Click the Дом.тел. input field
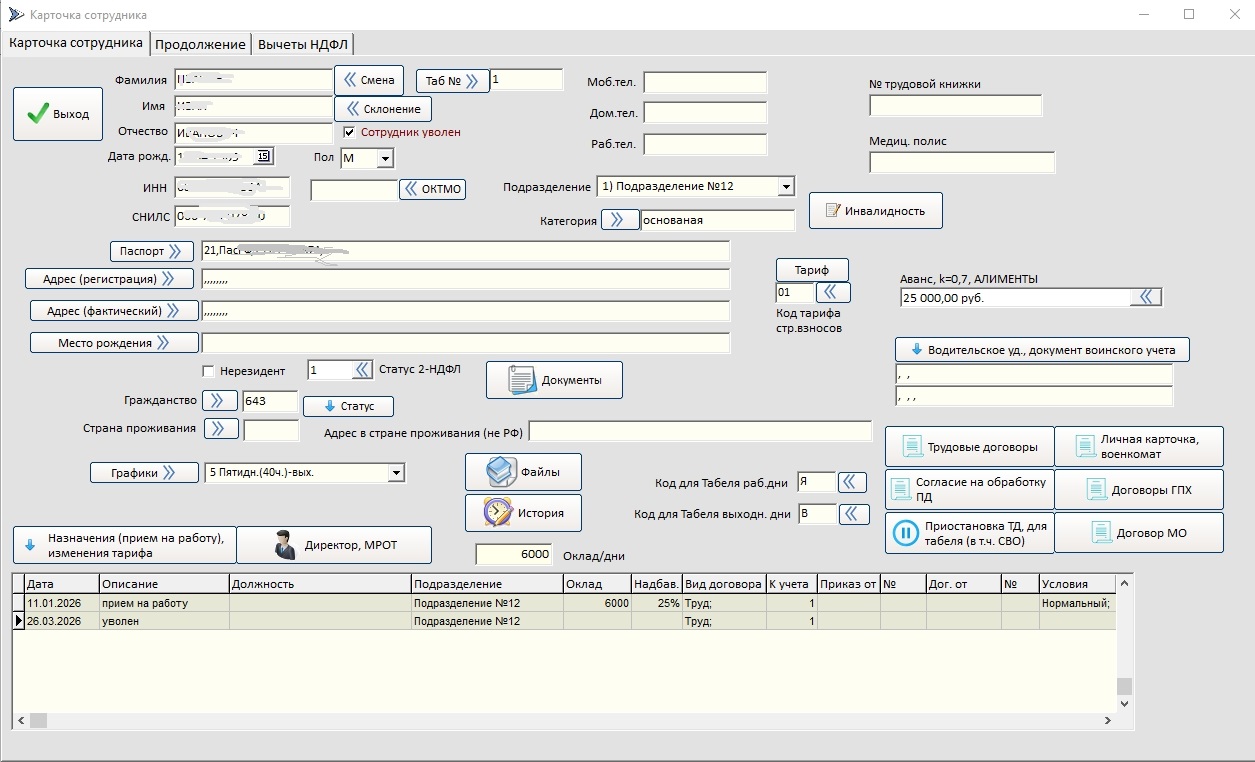This screenshot has height=762, width=1255. [705, 113]
